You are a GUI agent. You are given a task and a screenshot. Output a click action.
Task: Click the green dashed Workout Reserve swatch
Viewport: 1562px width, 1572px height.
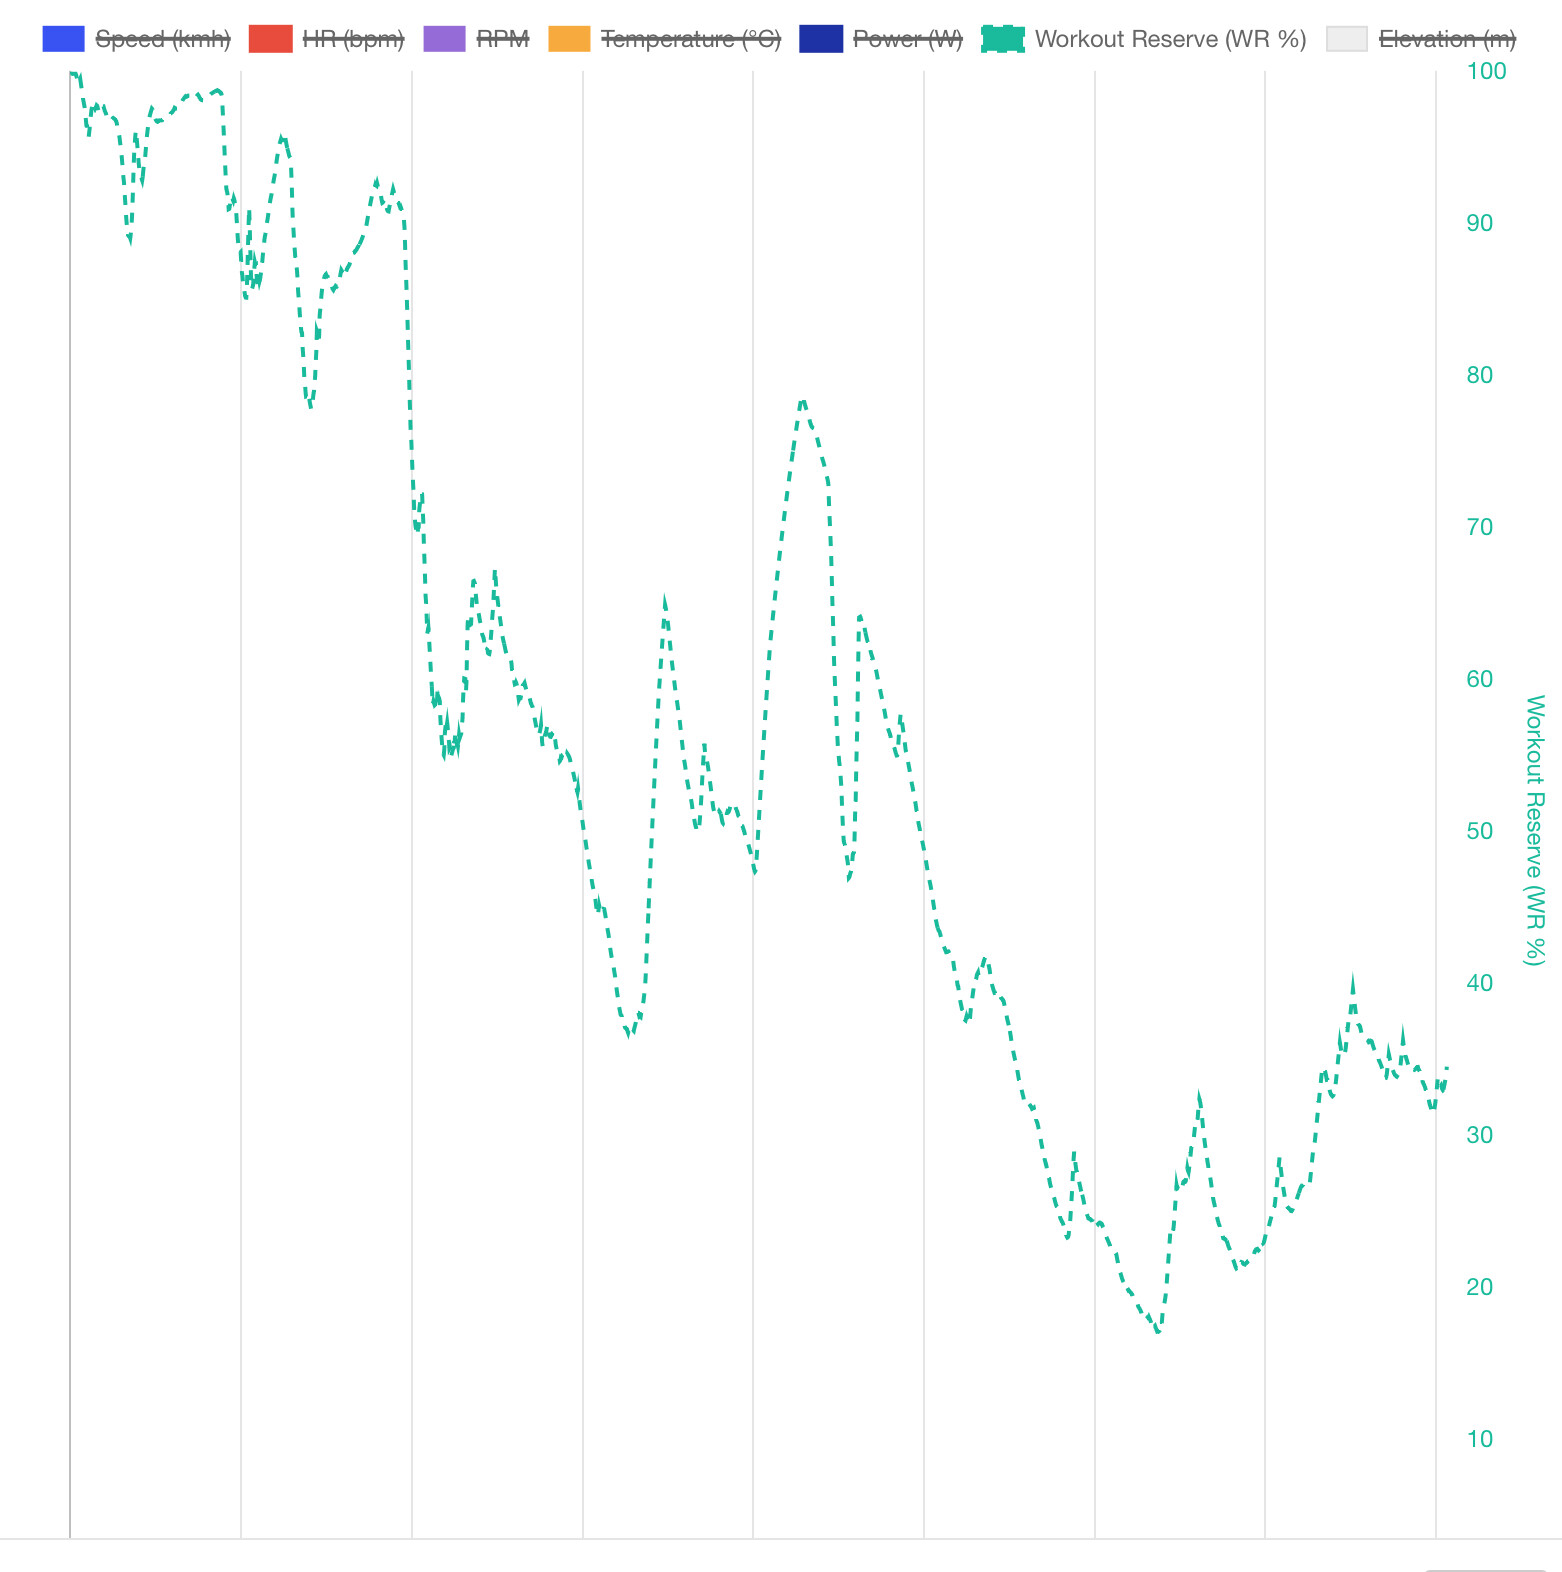click(x=1003, y=39)
